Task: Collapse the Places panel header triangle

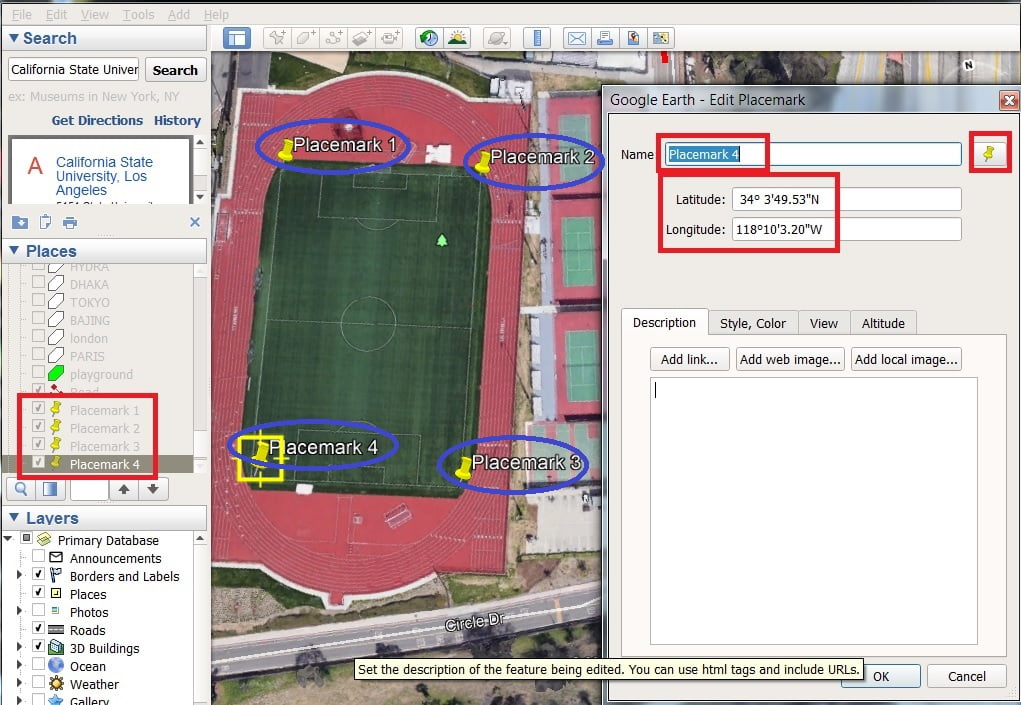Action: [14, 251]
